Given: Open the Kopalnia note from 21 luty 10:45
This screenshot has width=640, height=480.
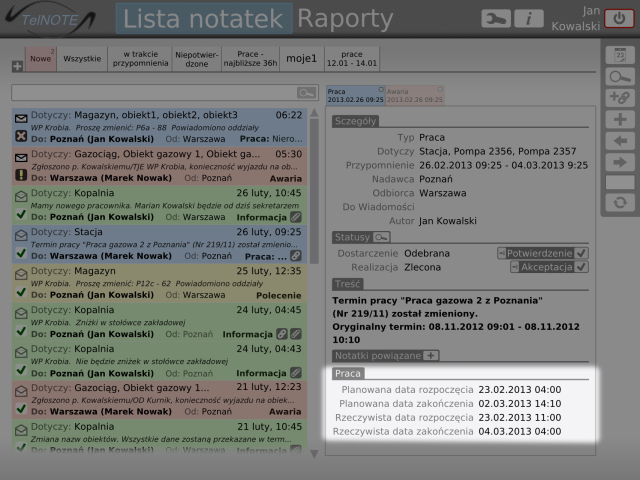Looking at the screenshot, I should (x=160, y=438).
